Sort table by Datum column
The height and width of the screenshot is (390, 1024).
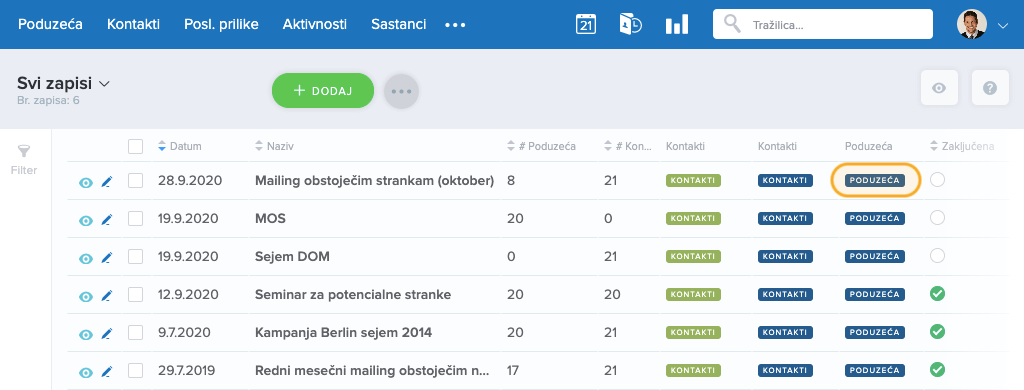(180, 146)
